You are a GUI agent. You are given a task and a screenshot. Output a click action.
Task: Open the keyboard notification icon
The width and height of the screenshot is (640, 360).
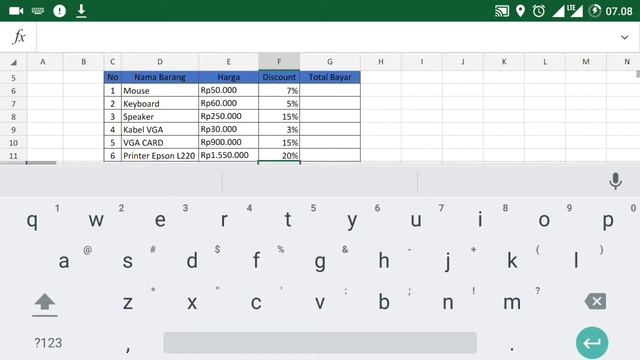pyautogui.click(x=38, y=11)
